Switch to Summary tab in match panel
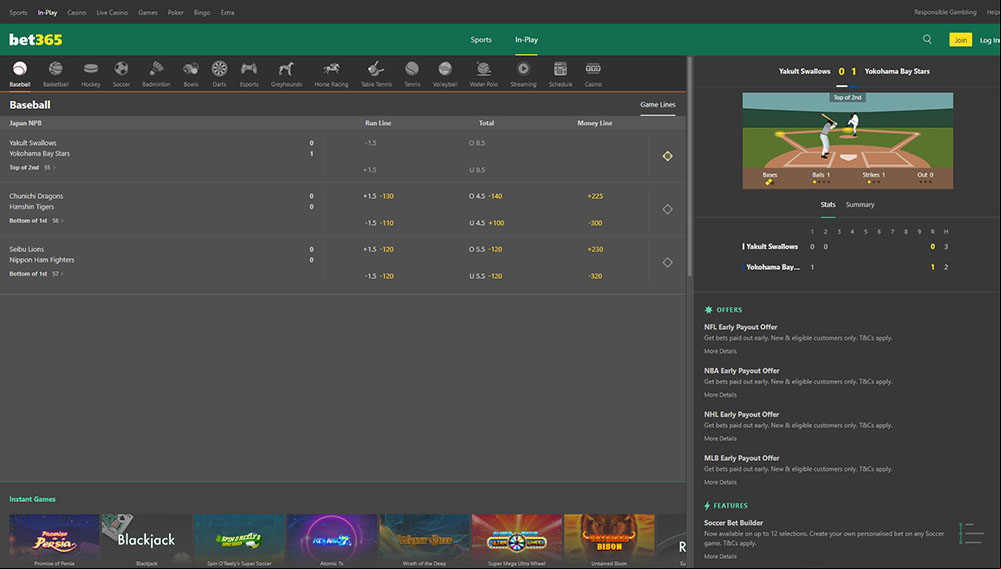1001x569 pixels. [860, 204]
